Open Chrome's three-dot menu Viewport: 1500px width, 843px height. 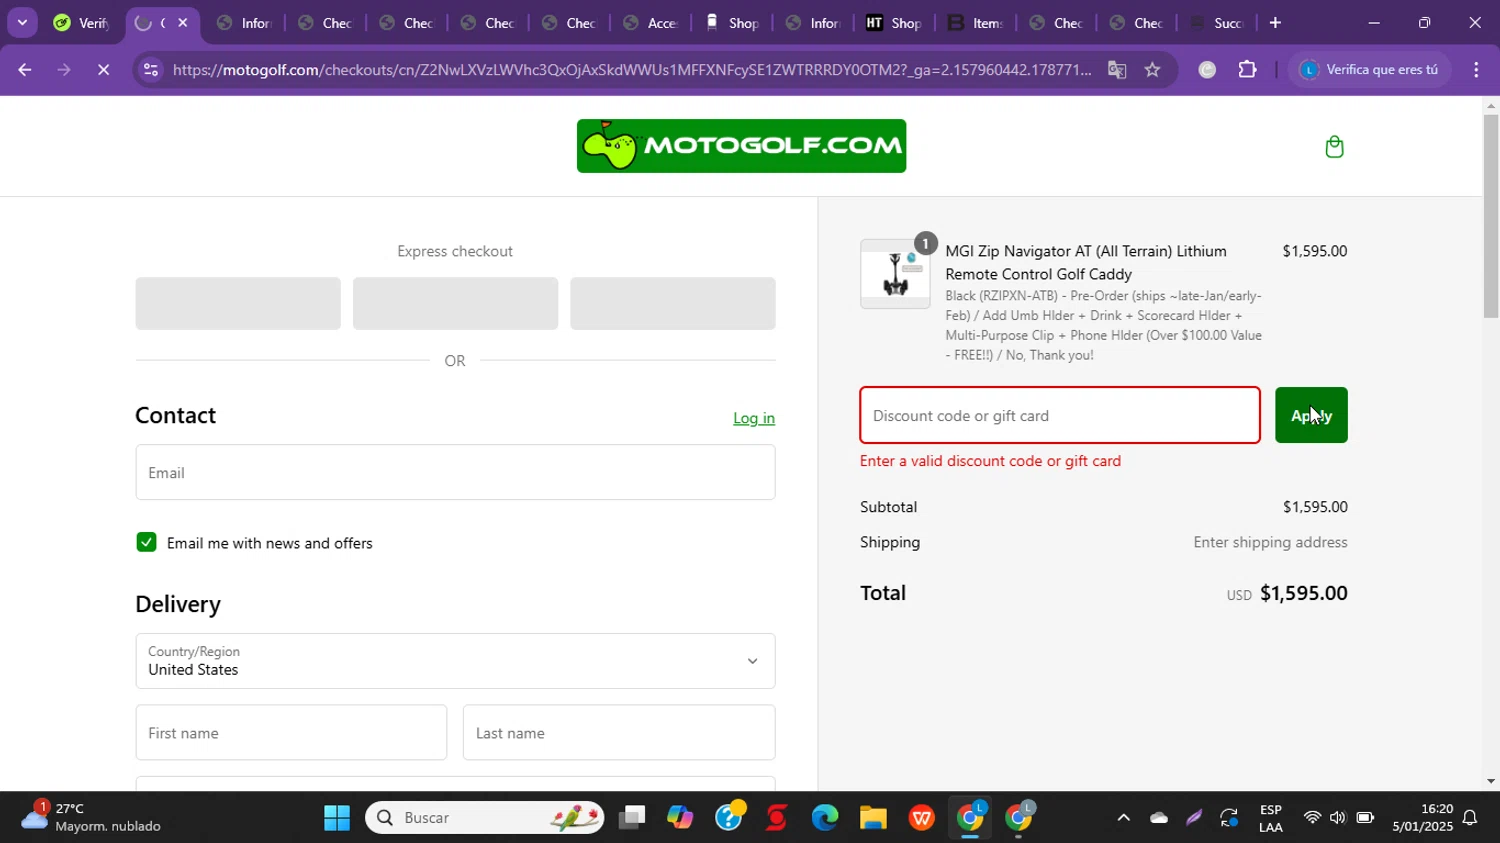click(x=1476, y=70)
